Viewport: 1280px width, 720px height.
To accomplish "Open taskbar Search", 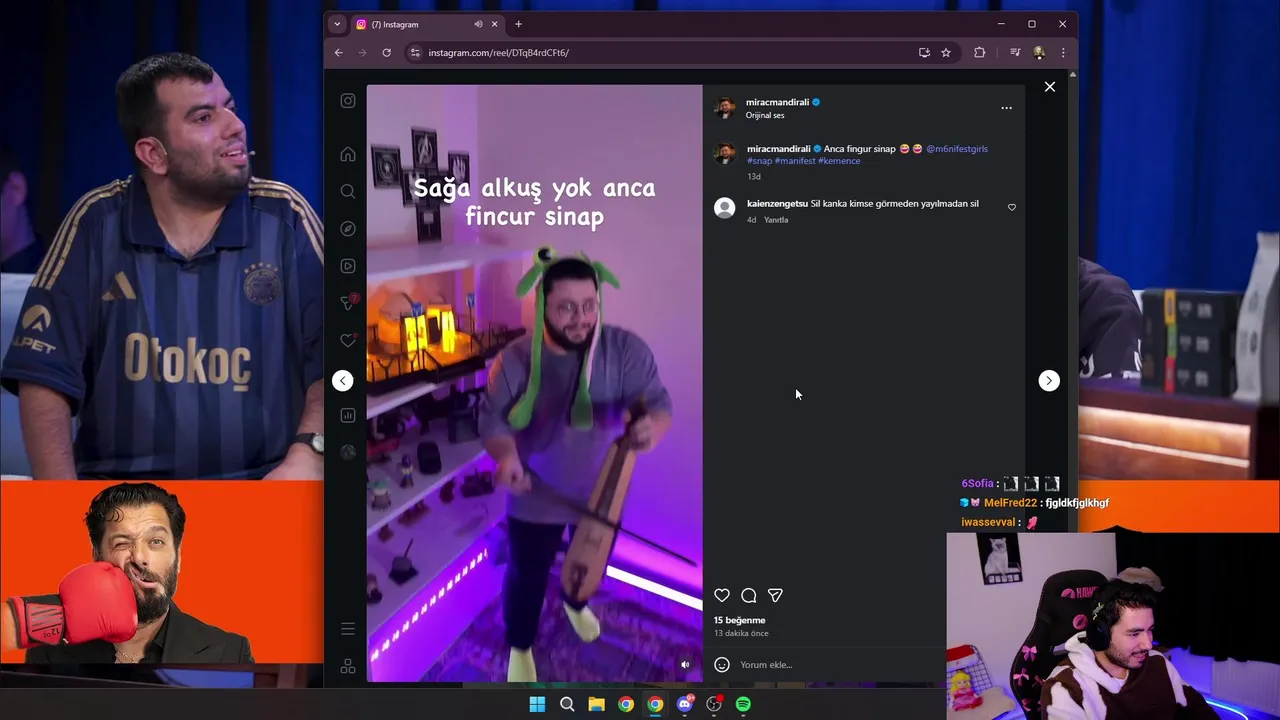I will click(567, 704).
